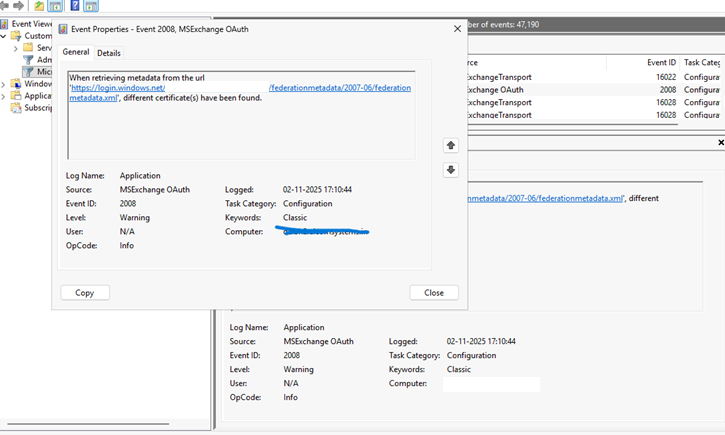Open federationmetadata.xml link in the background preview pane
The image size is (725, 435).
click(x=546, y=198)
